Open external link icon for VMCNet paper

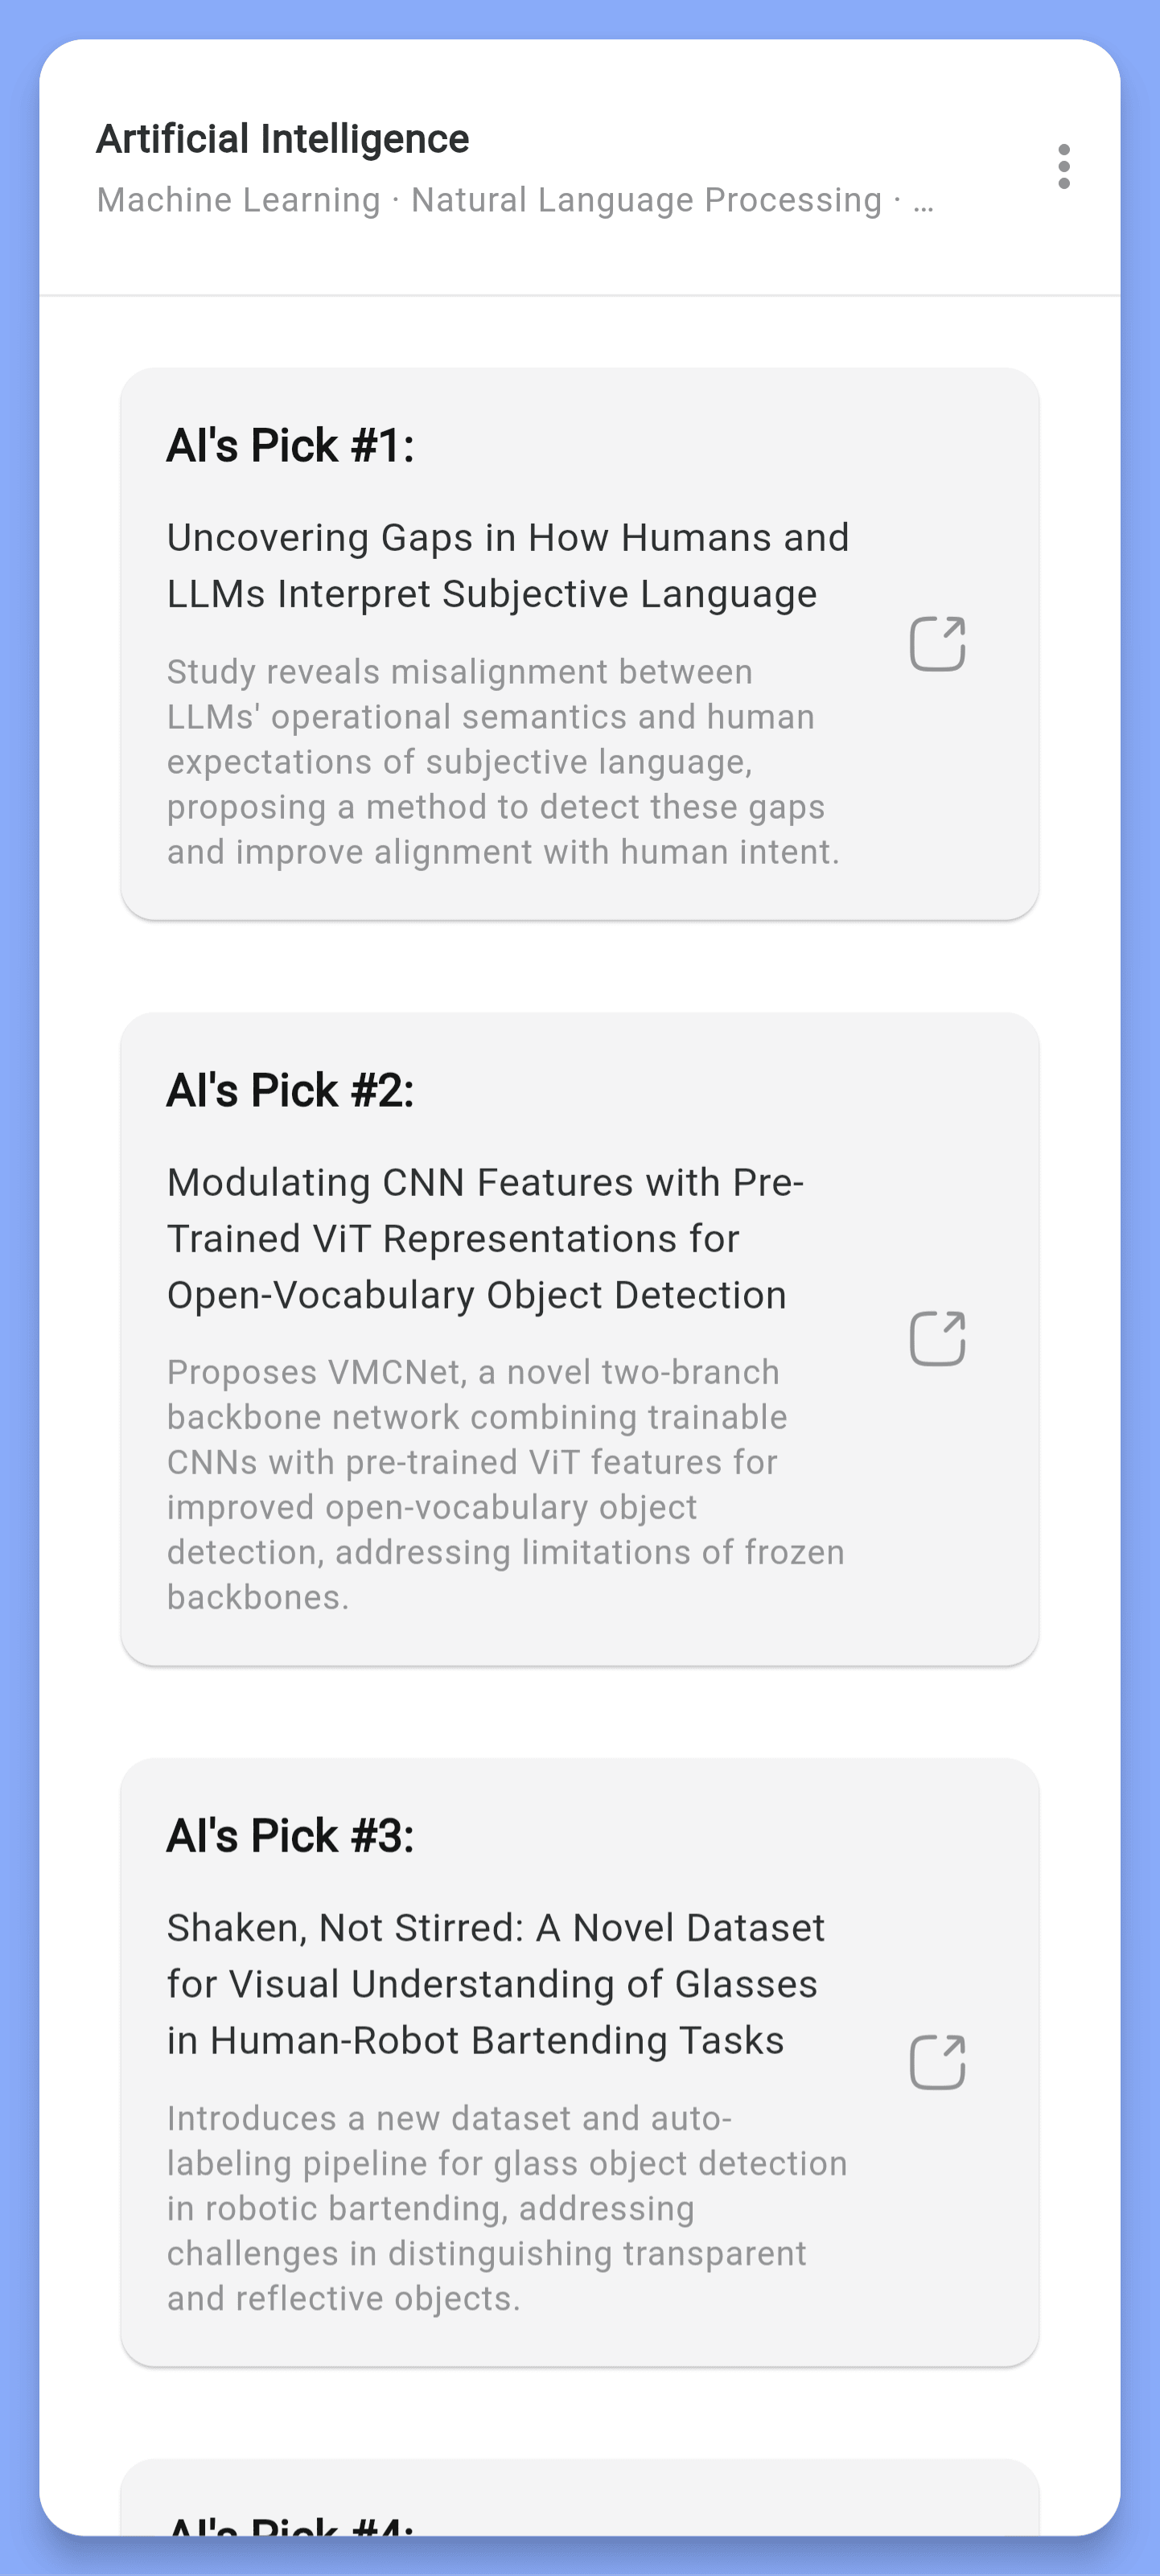pos(937,1338)
